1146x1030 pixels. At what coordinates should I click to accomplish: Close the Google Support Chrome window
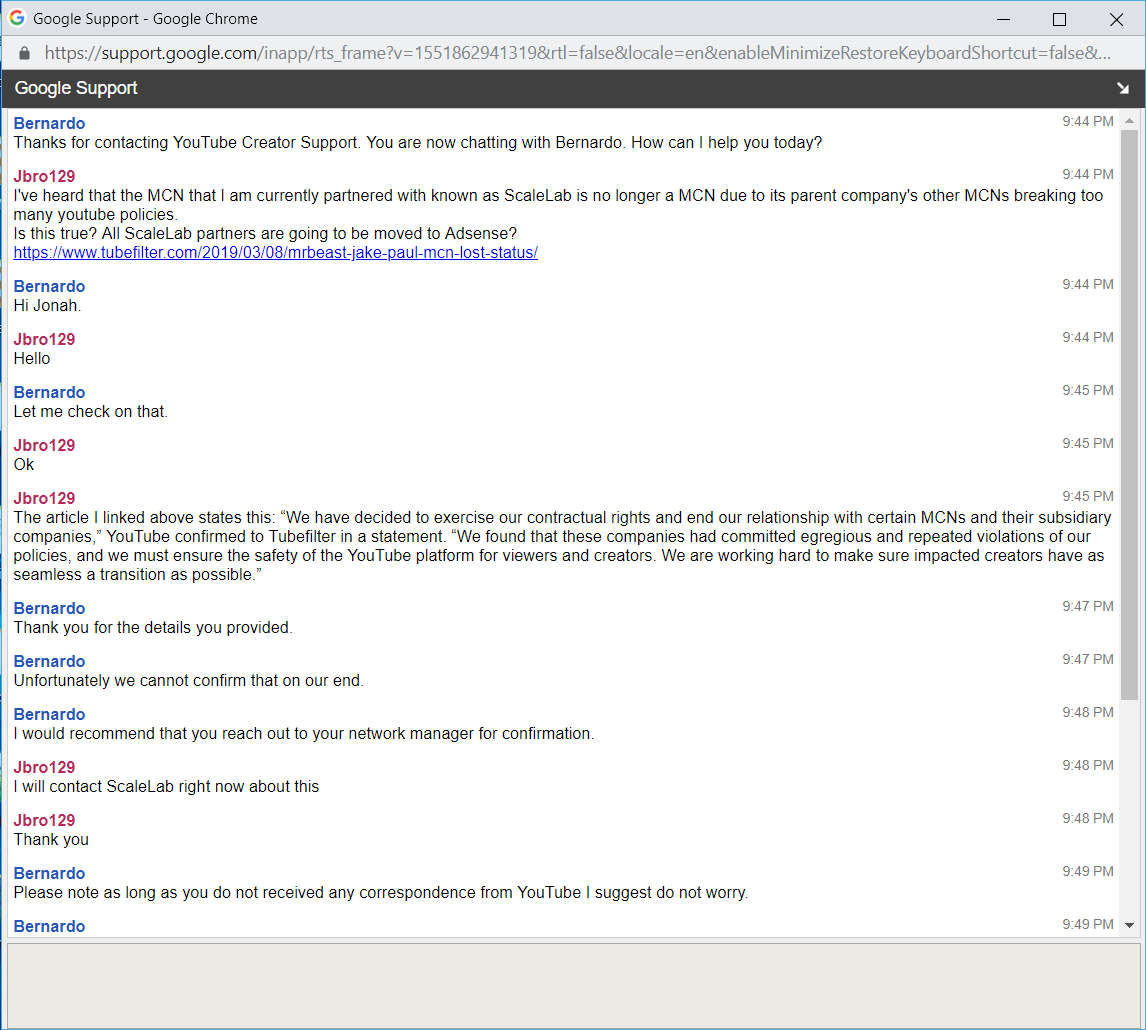pos(1116,20)
